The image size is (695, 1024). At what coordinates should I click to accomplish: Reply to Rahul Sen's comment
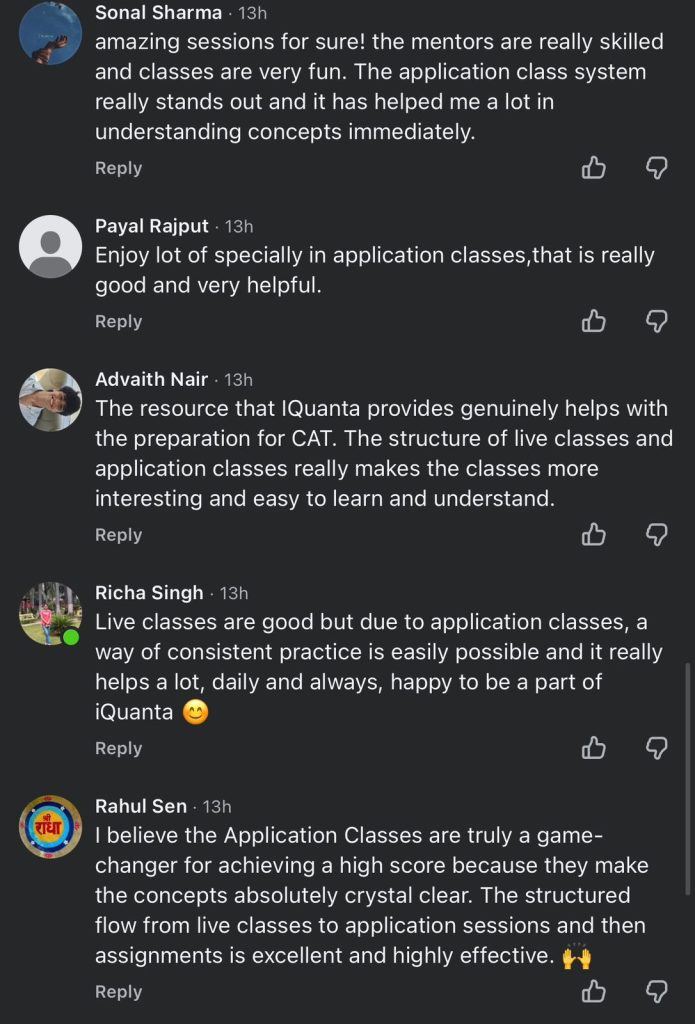pos(118,992)
